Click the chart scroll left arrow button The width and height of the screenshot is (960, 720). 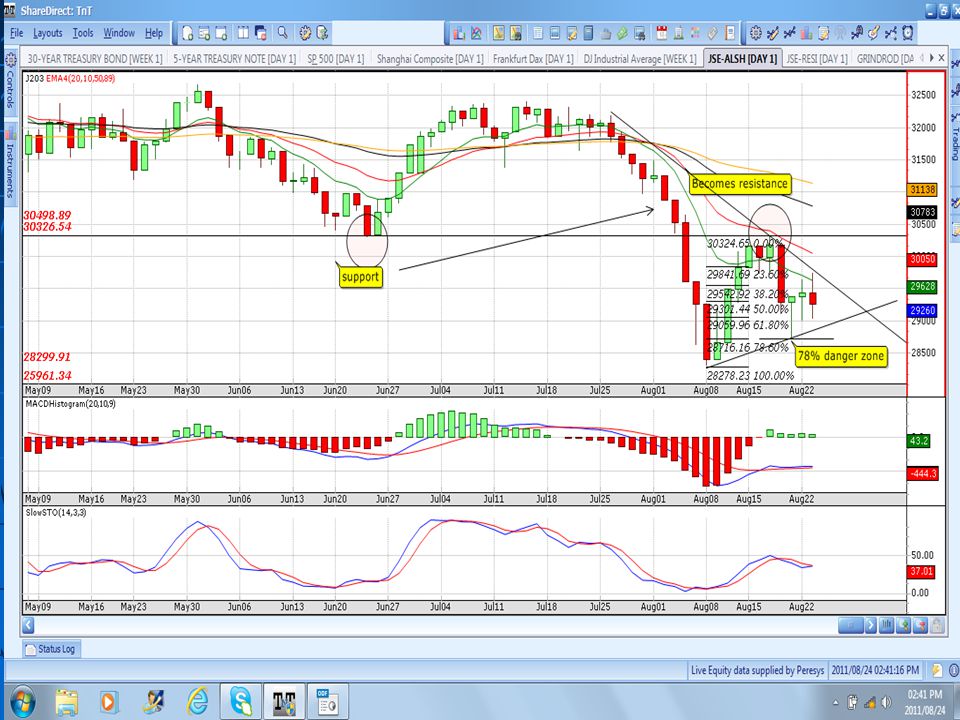coord(28,625)
